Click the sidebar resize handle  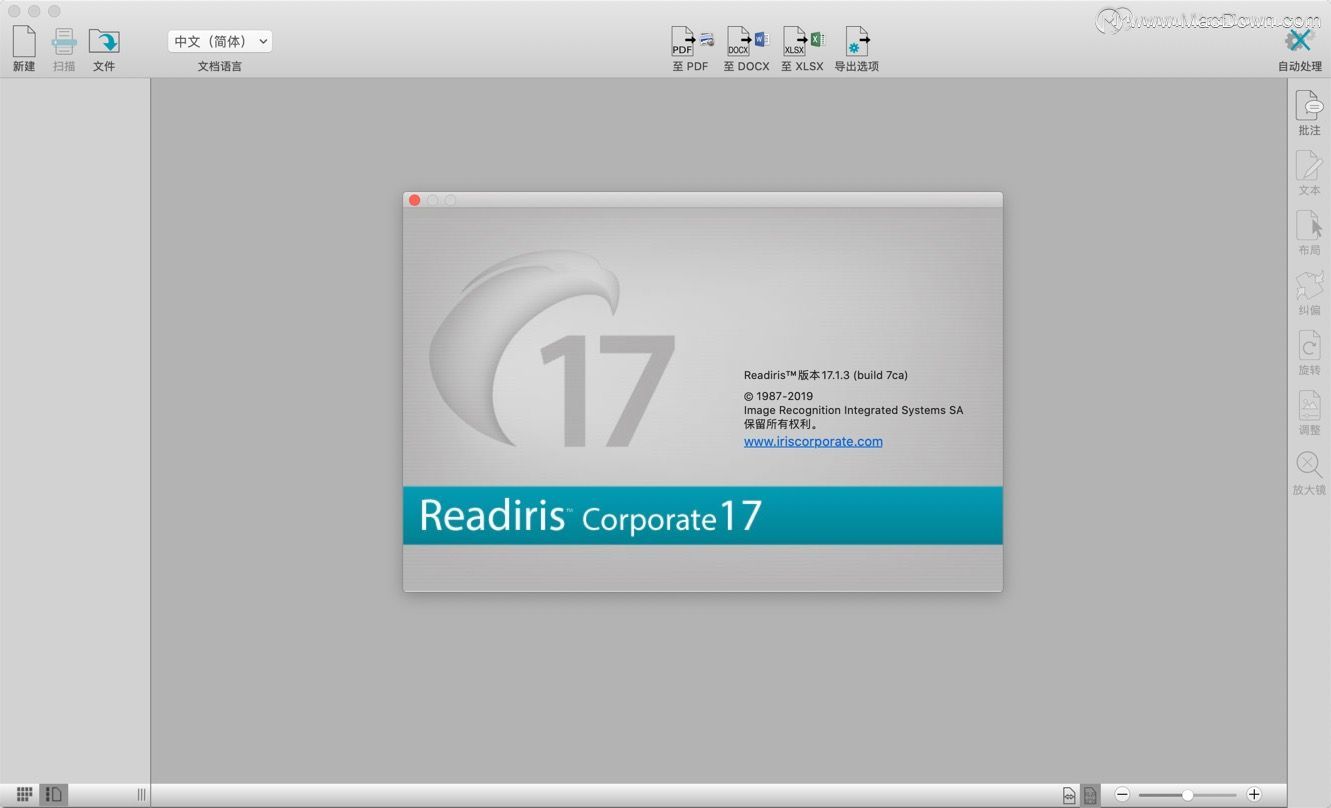point(141,794)
